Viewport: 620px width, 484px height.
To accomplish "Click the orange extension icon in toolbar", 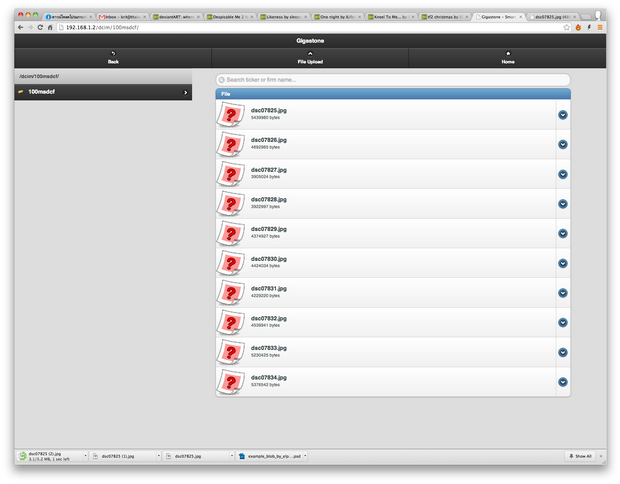I will click(578, 27).
